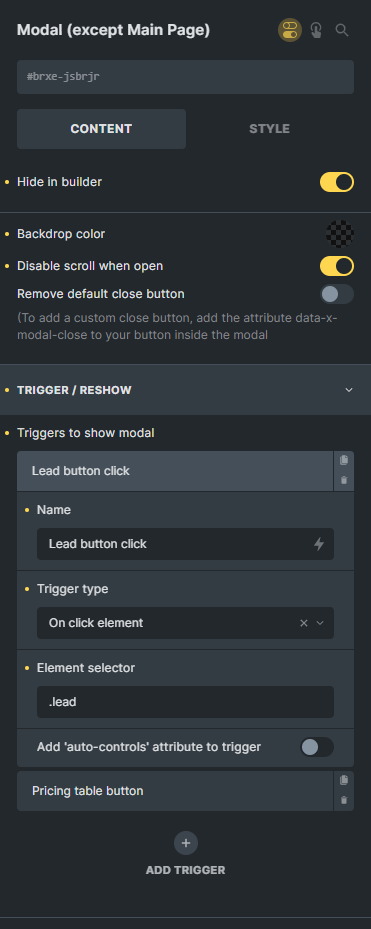The image size is (371, 929).
Task: Click the search magnifier icon
Action: (342, 30)
